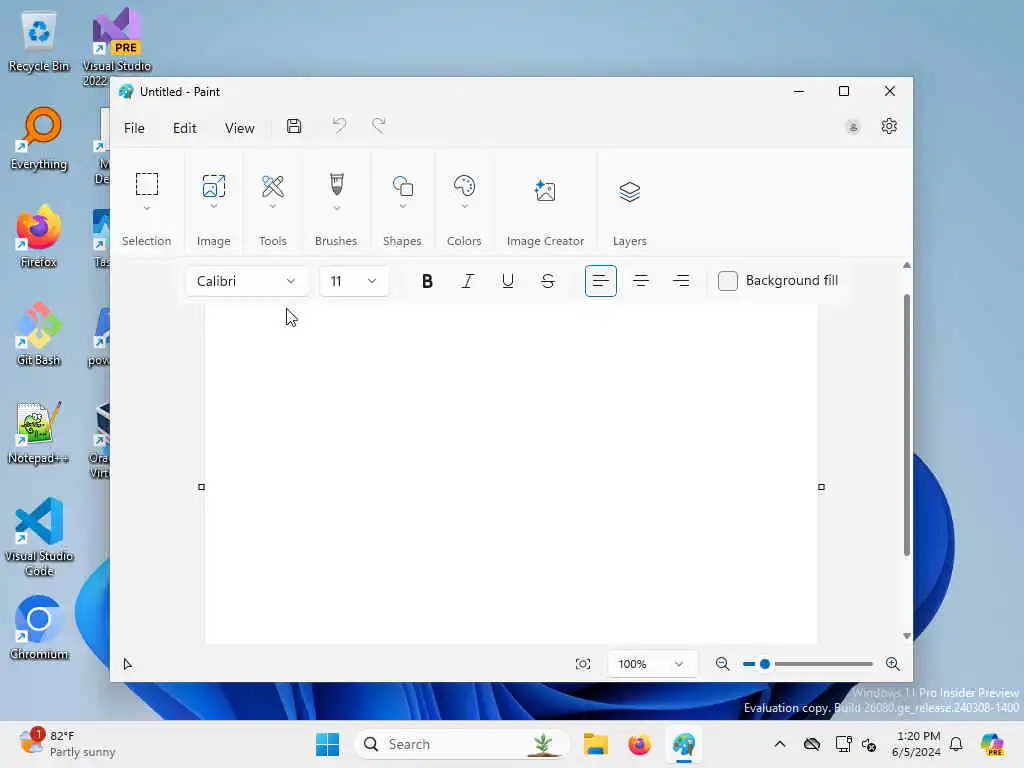The image size is (1024, 768).
Task: Click the Undo arrow
Action: tap(339, 125)
